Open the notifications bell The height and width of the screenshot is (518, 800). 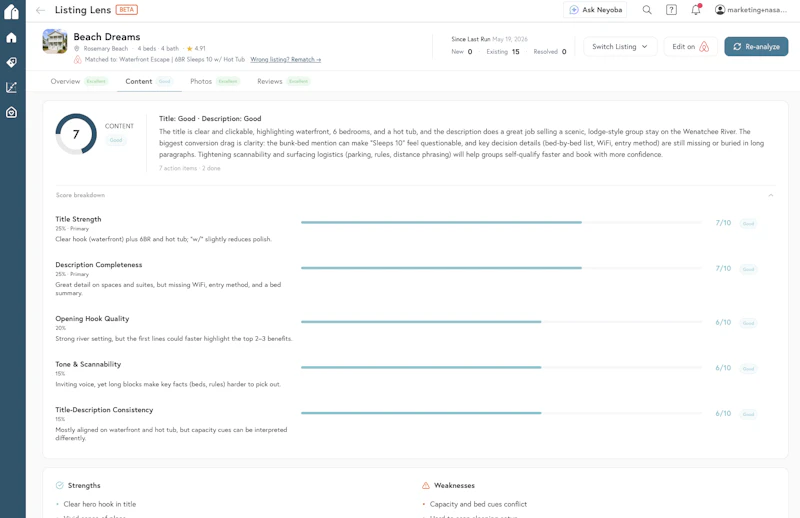tap(696, 10)
